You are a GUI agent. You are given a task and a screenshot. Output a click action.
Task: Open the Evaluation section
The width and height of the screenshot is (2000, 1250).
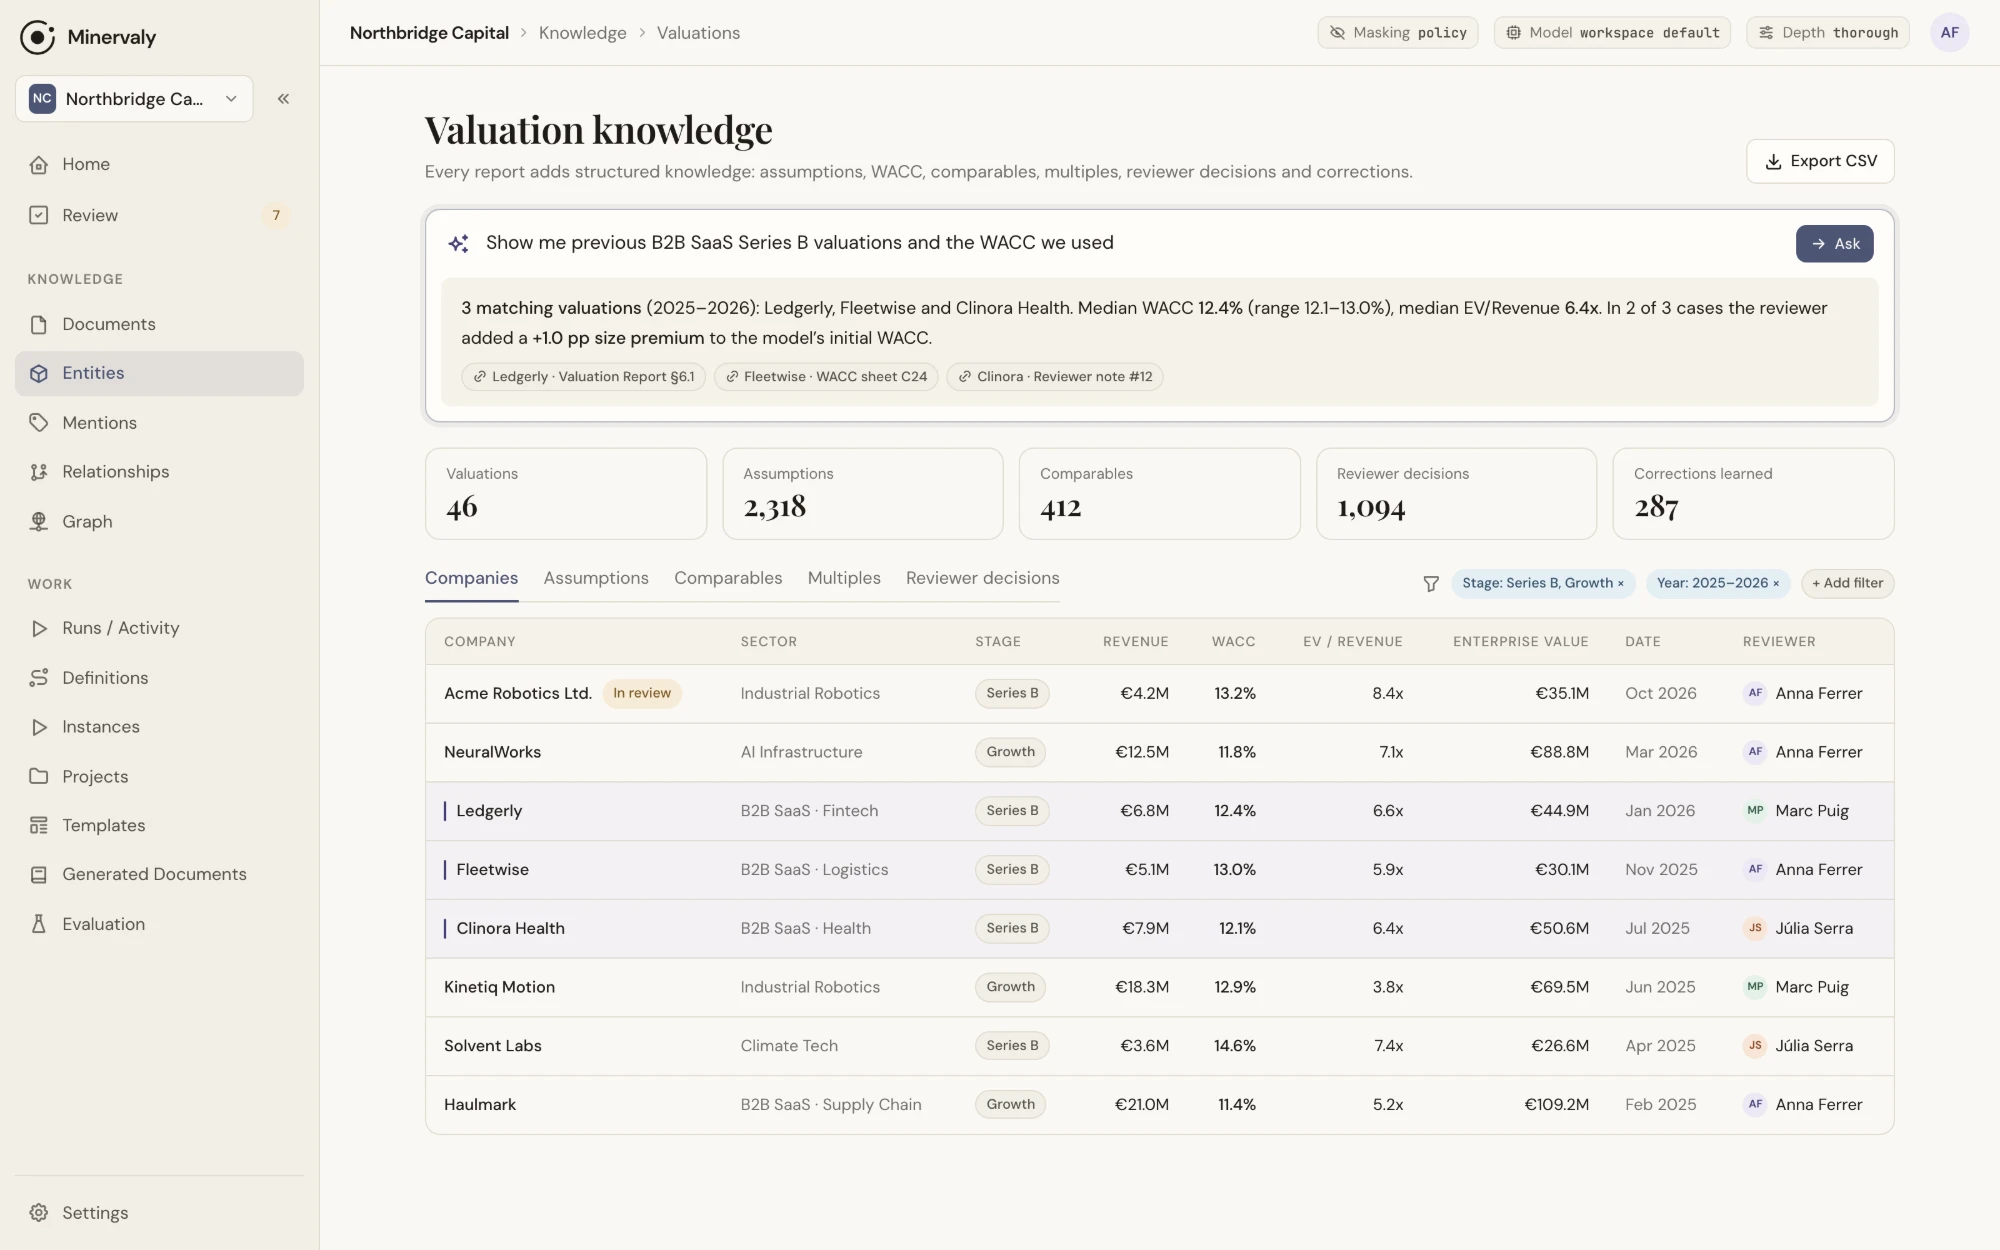159,924
